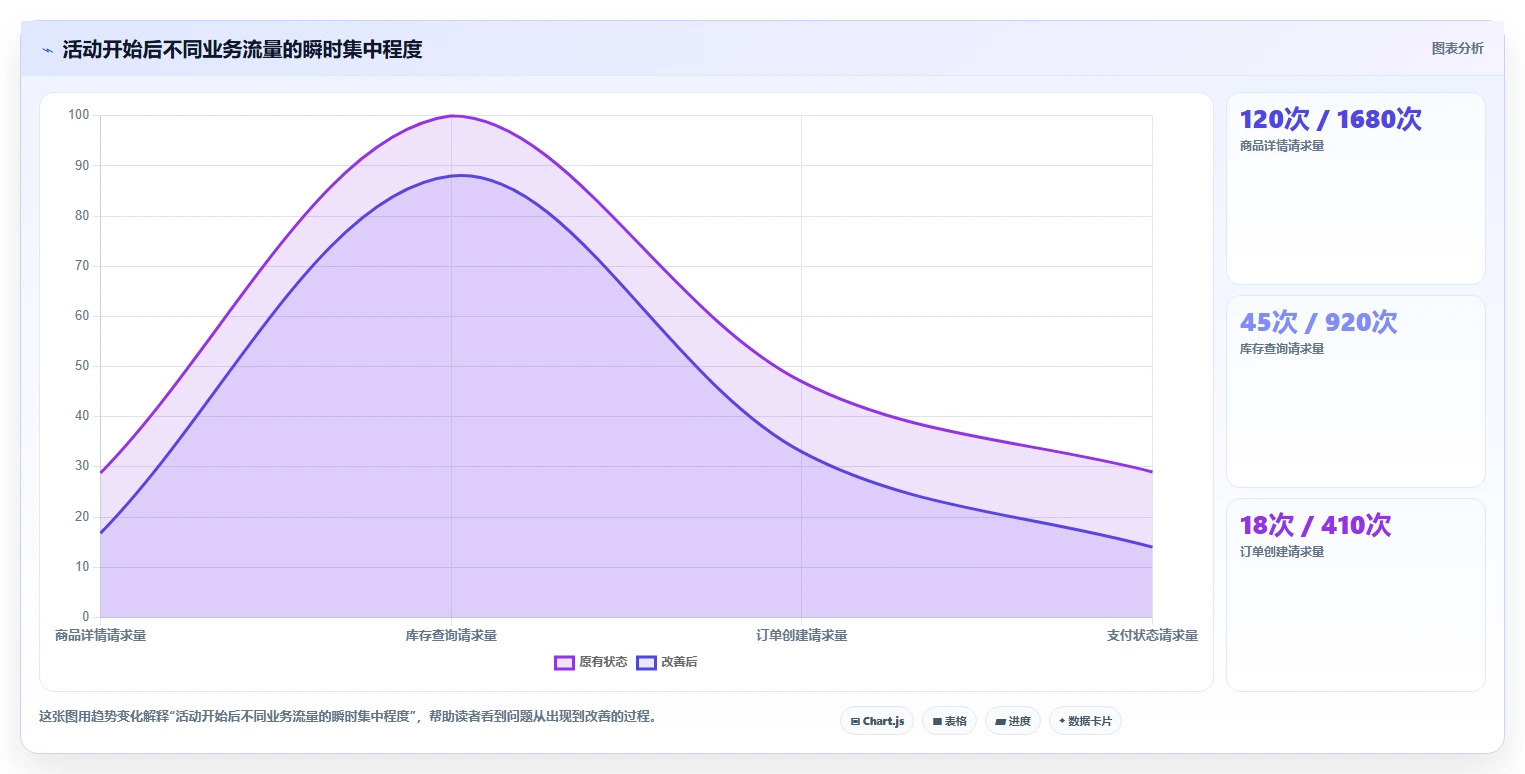Click 订单创建请求量 label in third card
This screenshot has width=1525, height=774.
pyautogui.click(x=1281, y=552)
